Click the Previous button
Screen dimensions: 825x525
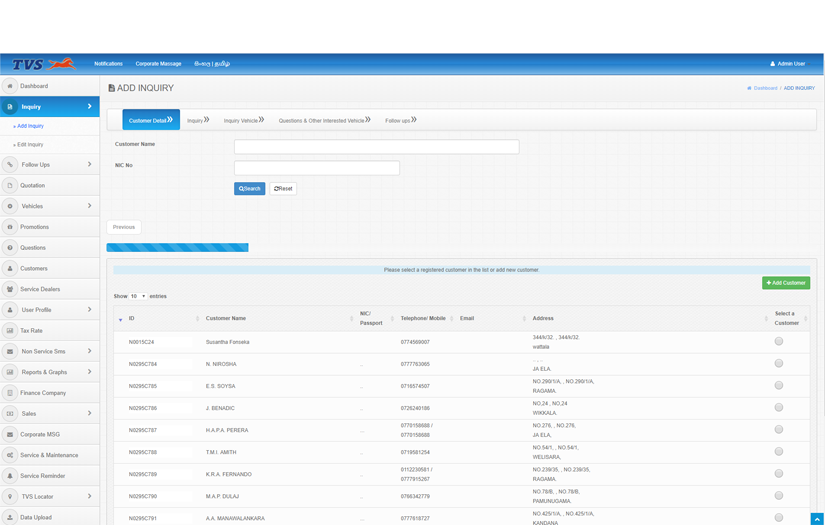[124, 227]
